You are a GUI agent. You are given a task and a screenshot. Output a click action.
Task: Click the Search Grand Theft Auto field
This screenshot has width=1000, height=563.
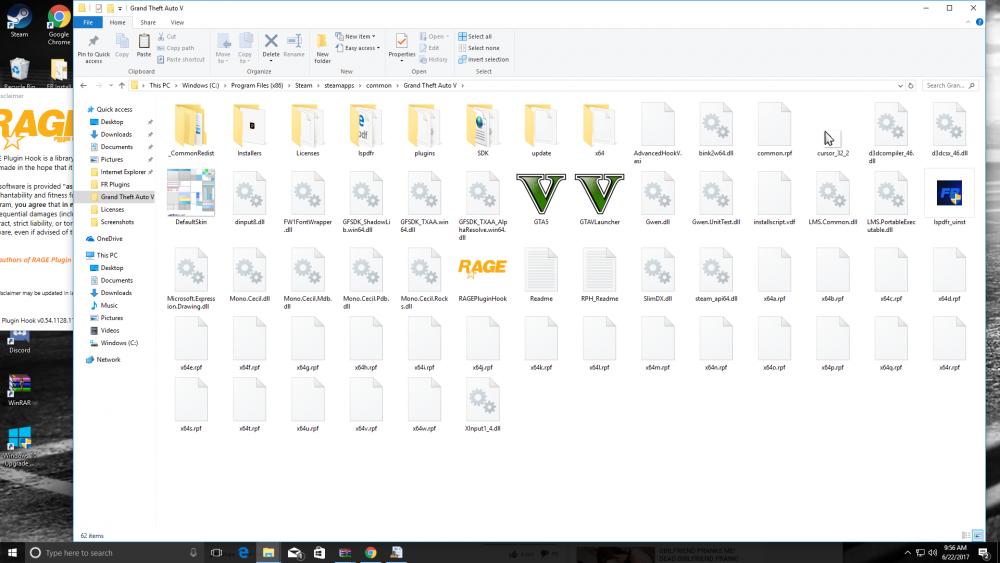pyautogui.click(x=950, y=85)
